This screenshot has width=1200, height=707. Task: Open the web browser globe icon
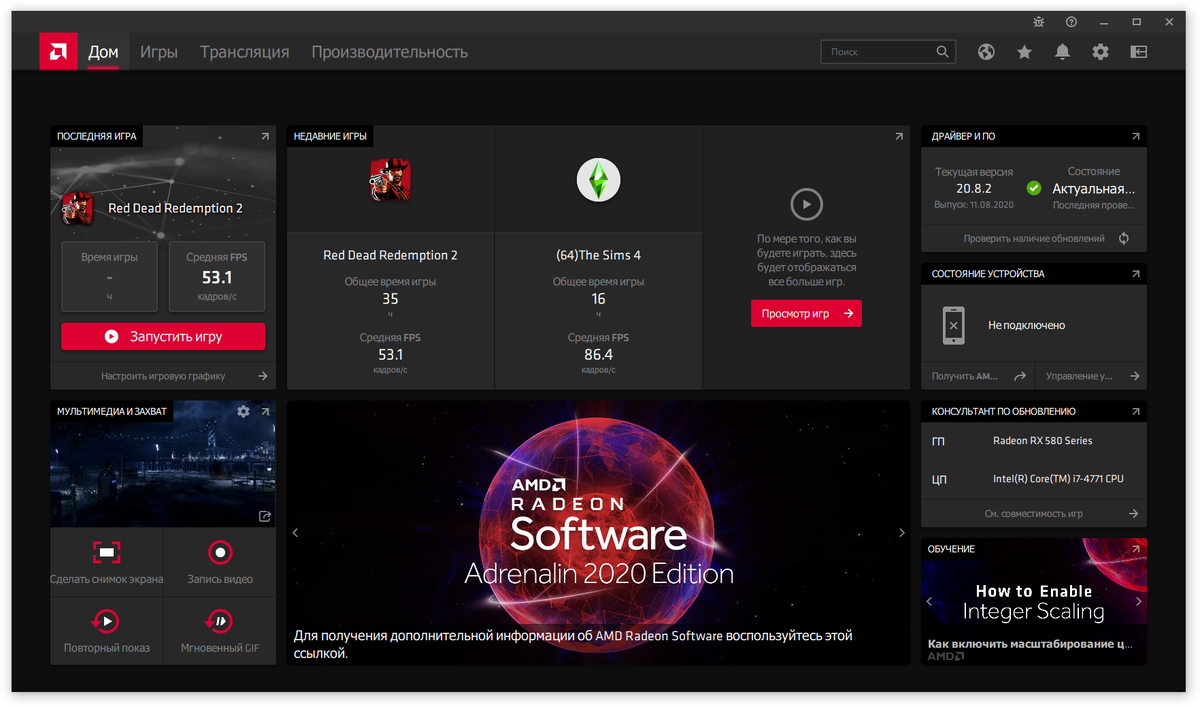coord(986,52)
